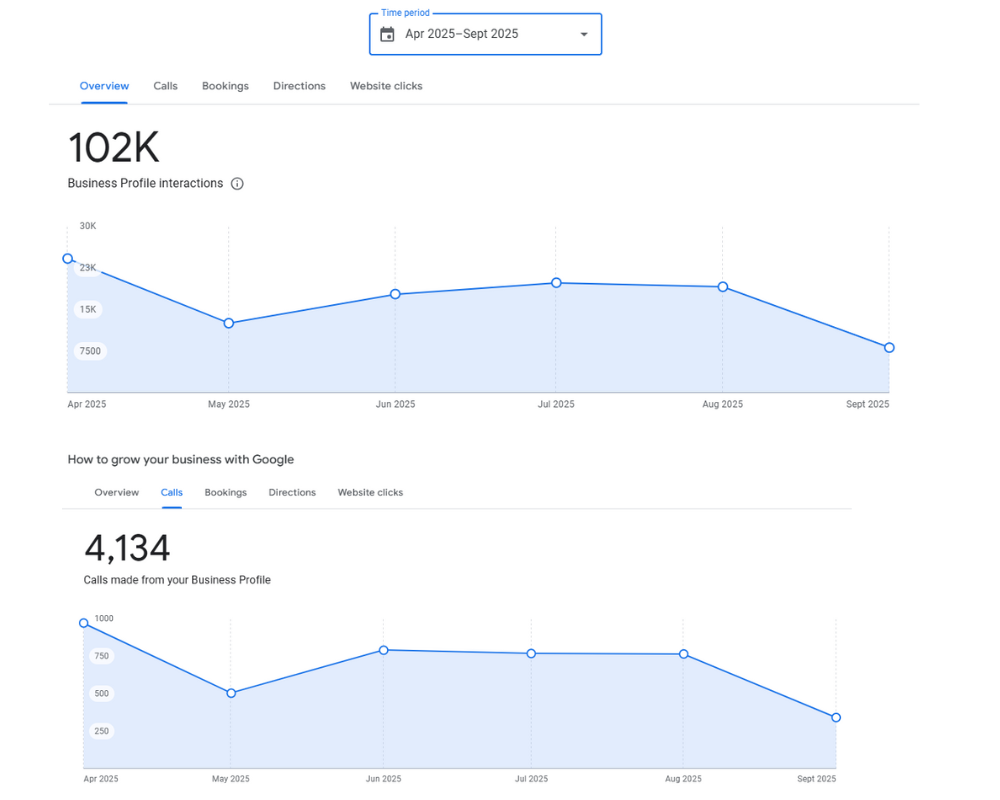The height and width of the screenshot is (800, 1000).
Task: Click Sept 2025 data point on interactions chart
Action: point(889,348)
